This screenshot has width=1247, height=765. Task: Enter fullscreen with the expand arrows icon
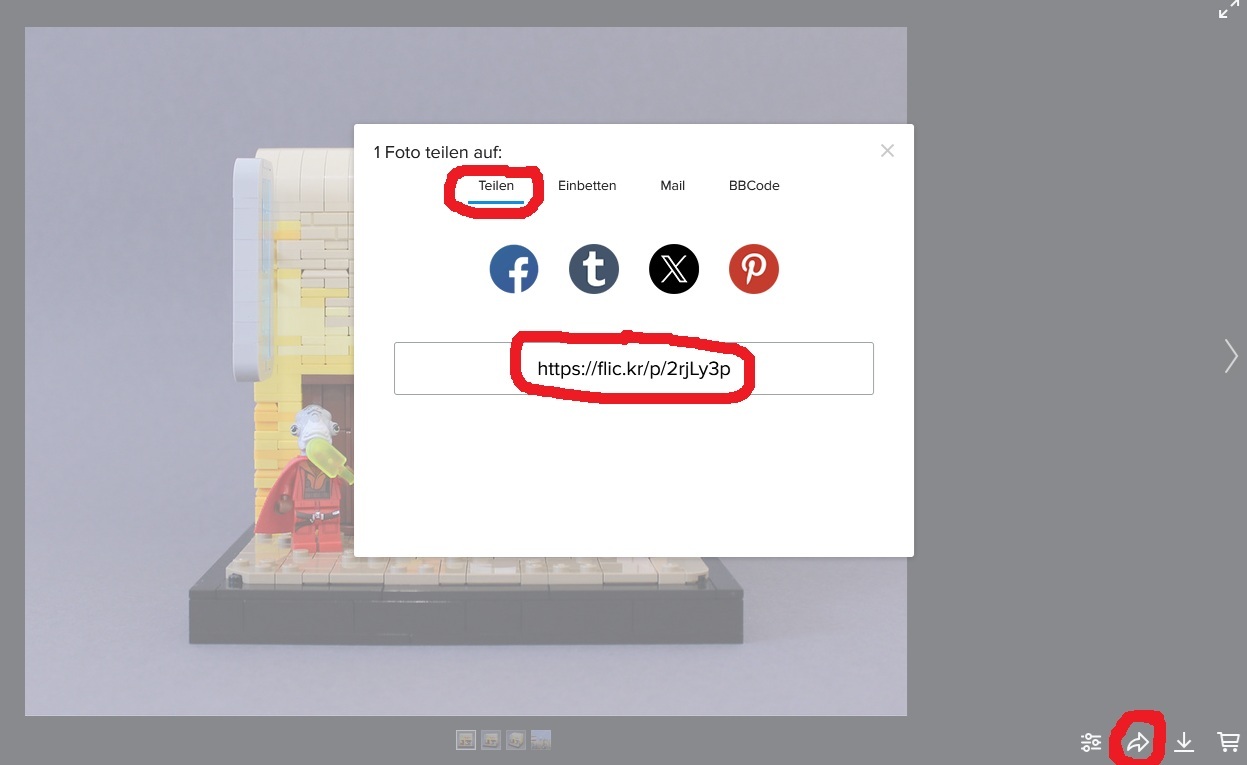1229,10
